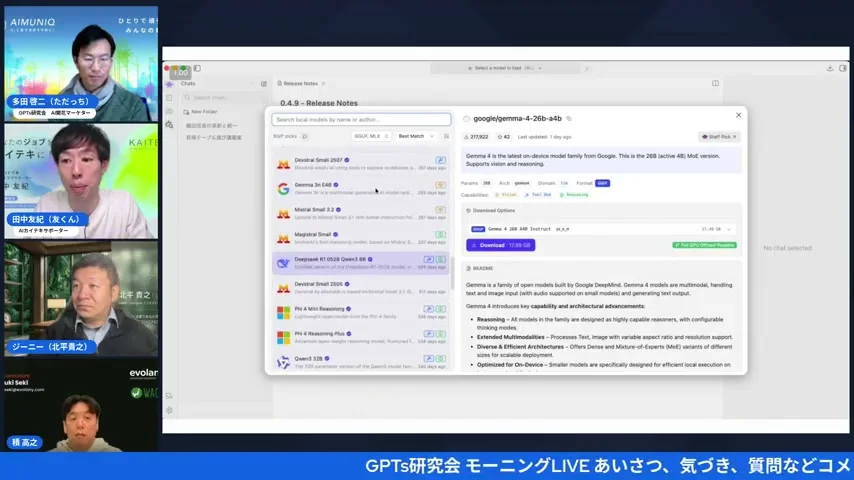854x480 pixels.
Task: Click the GGUF format badge
Action: coord(602,183)
